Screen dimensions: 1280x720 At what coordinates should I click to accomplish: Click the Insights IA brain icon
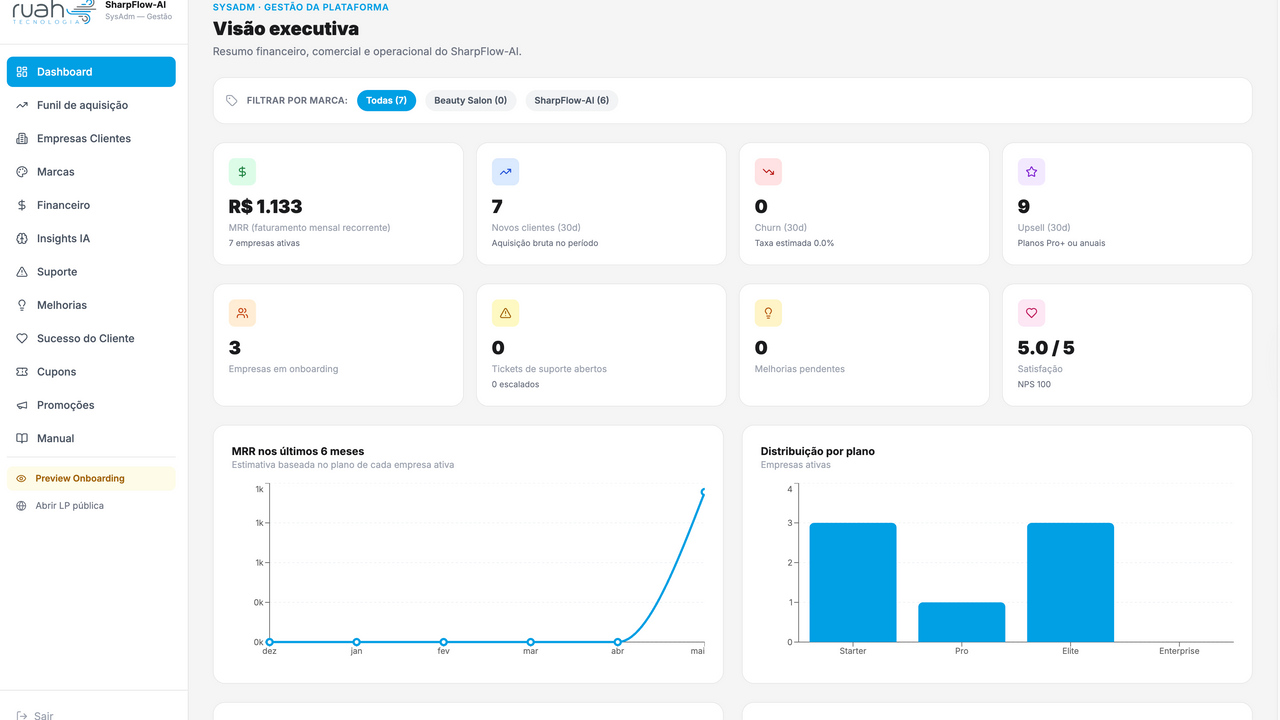click(22, 238)
